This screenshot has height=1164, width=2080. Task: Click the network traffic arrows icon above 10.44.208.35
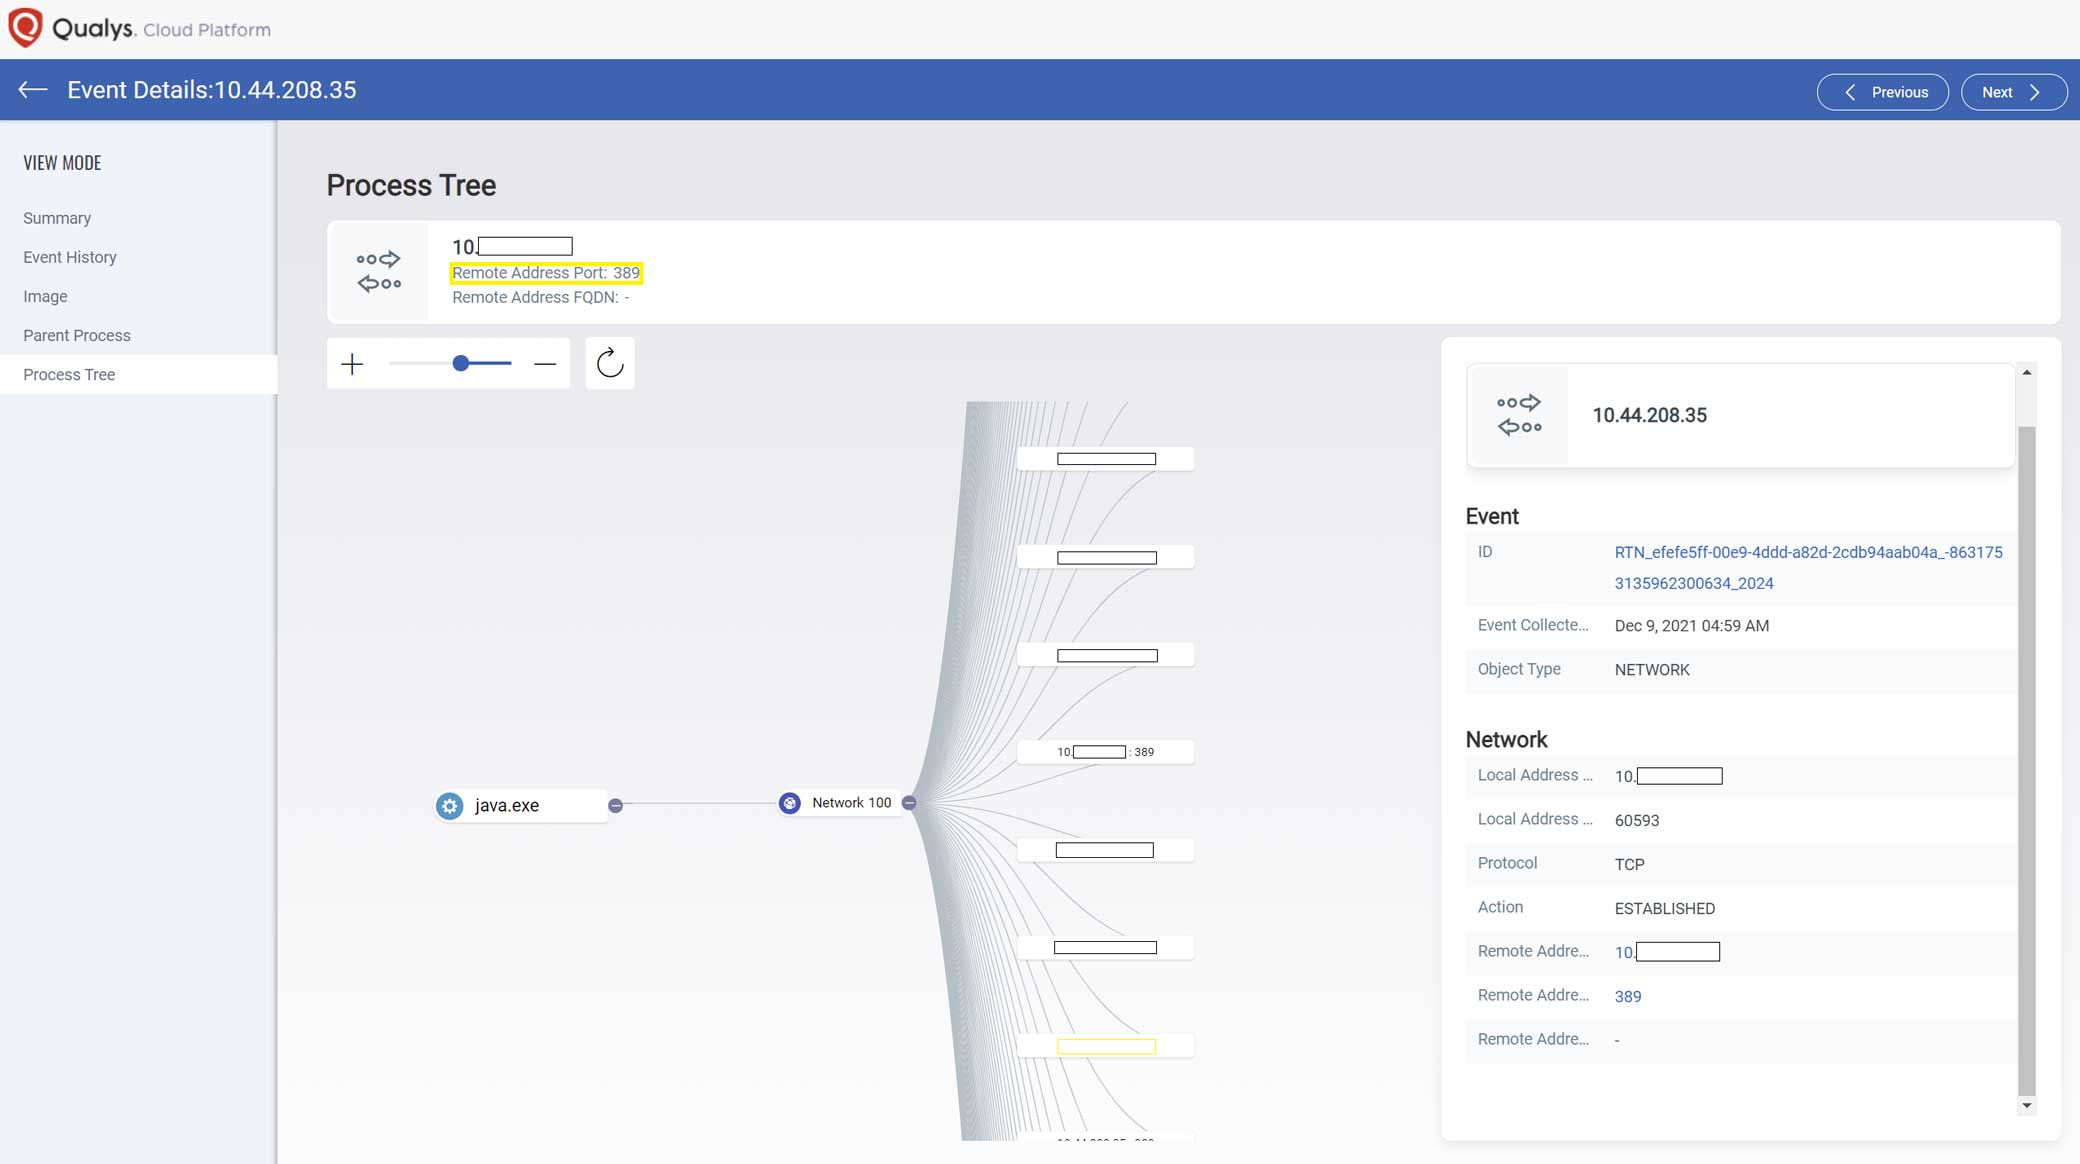click(380, 271)
